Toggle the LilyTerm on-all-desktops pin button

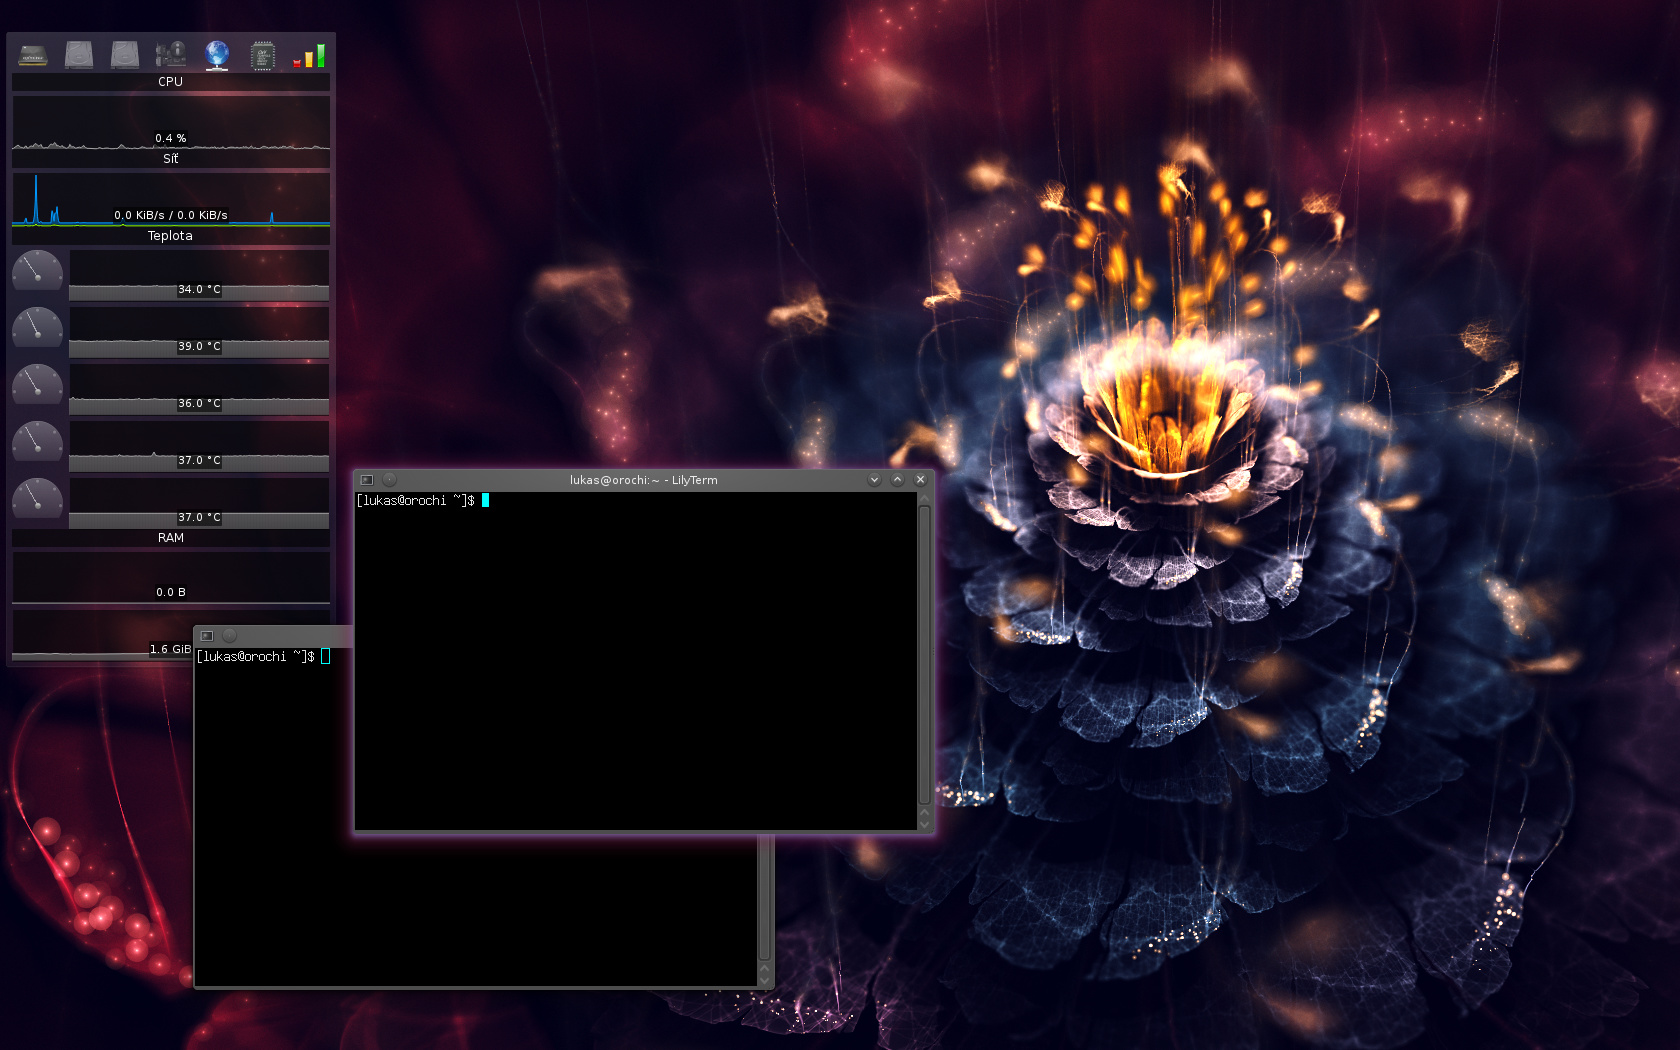pos(390,480)
